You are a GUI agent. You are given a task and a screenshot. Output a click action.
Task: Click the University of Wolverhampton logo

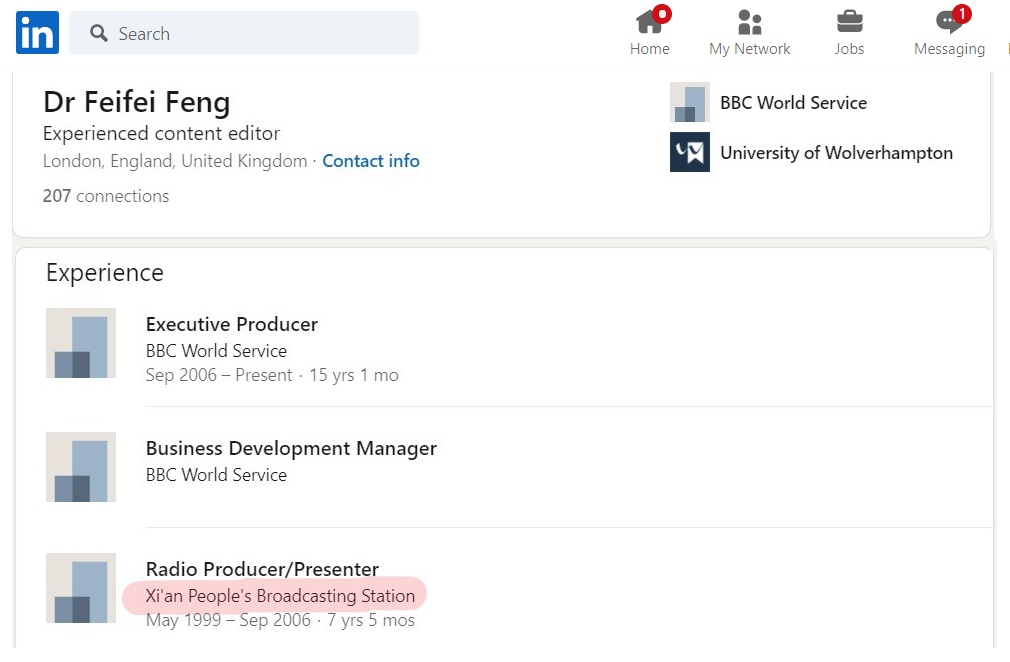(690, 152)
